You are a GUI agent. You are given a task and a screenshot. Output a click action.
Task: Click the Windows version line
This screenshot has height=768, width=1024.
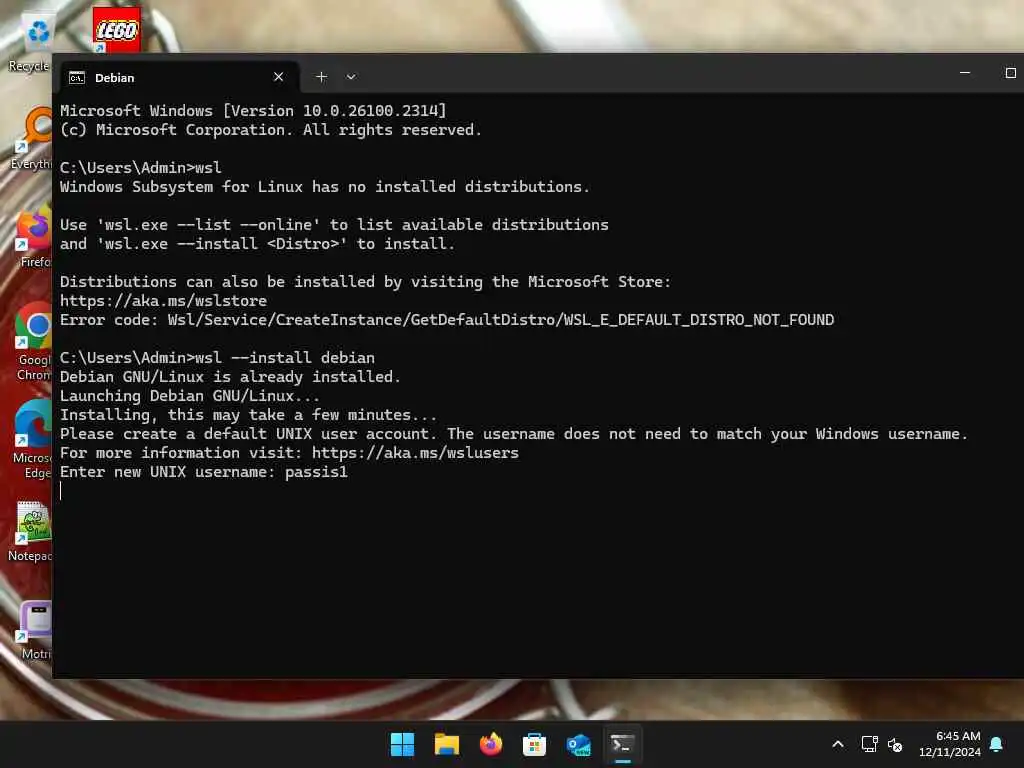253,110
